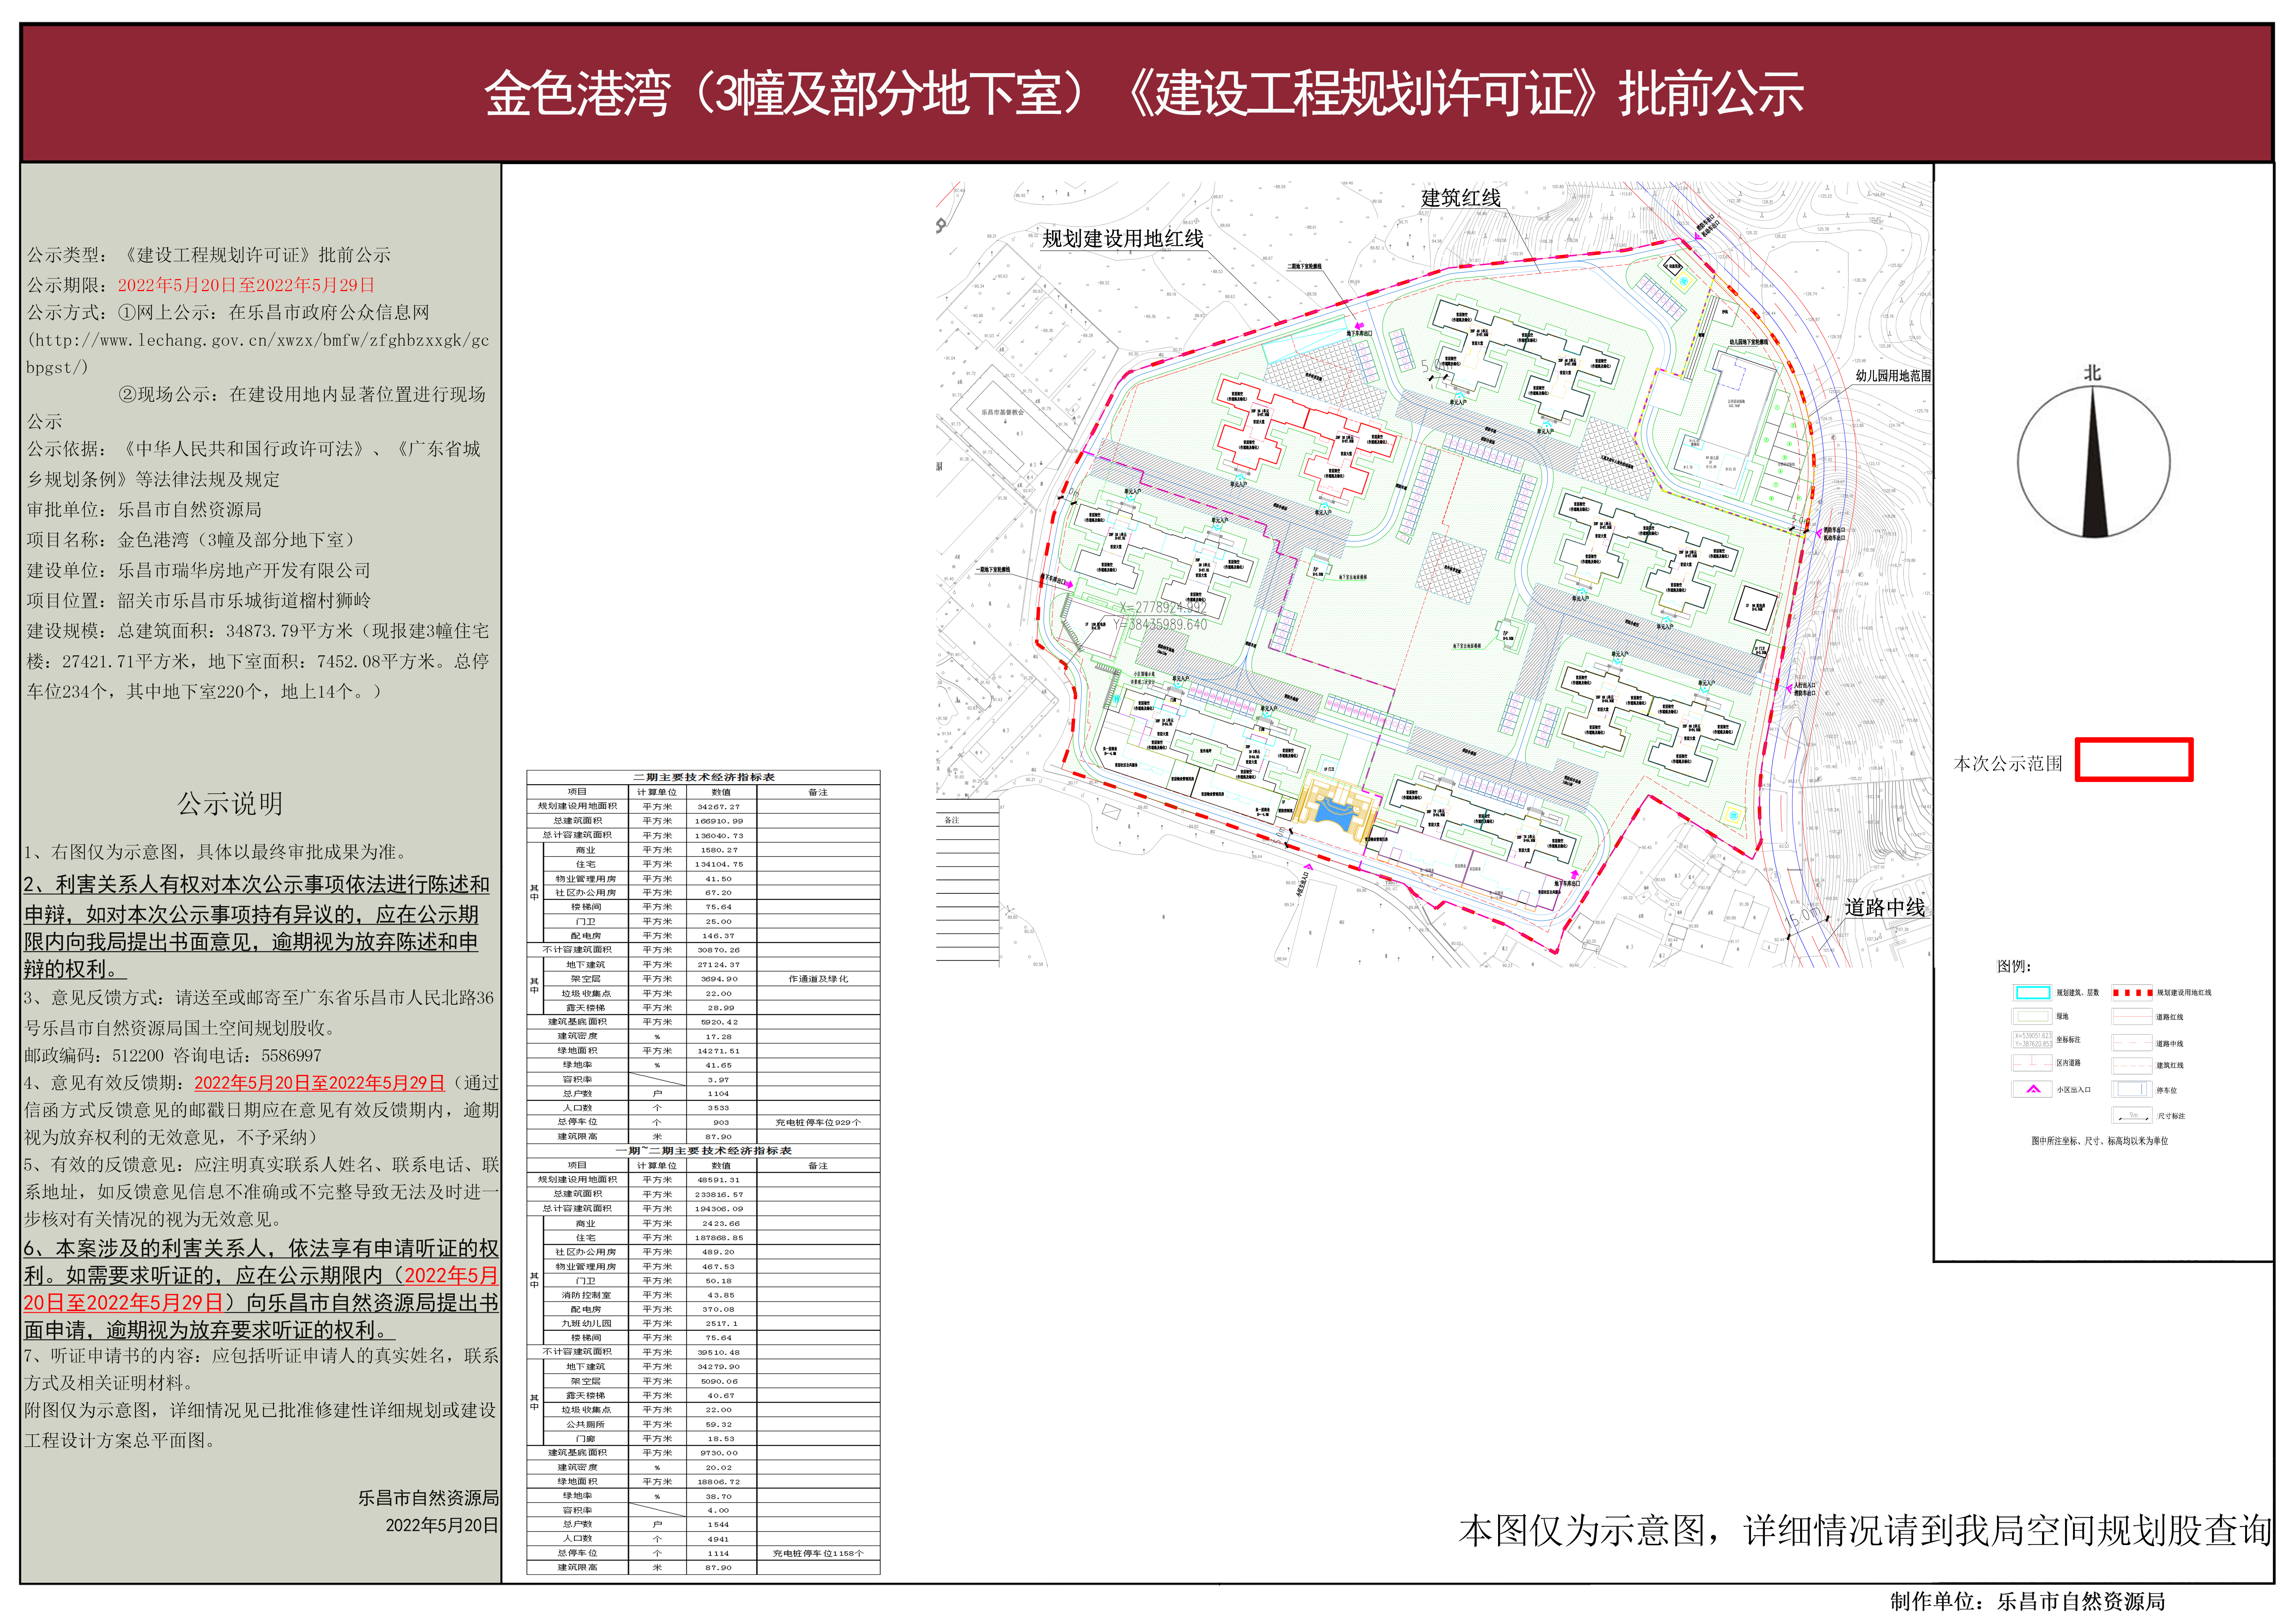
Task: Click 道路中线 label near the map bottom
Action: [1885, 907]
